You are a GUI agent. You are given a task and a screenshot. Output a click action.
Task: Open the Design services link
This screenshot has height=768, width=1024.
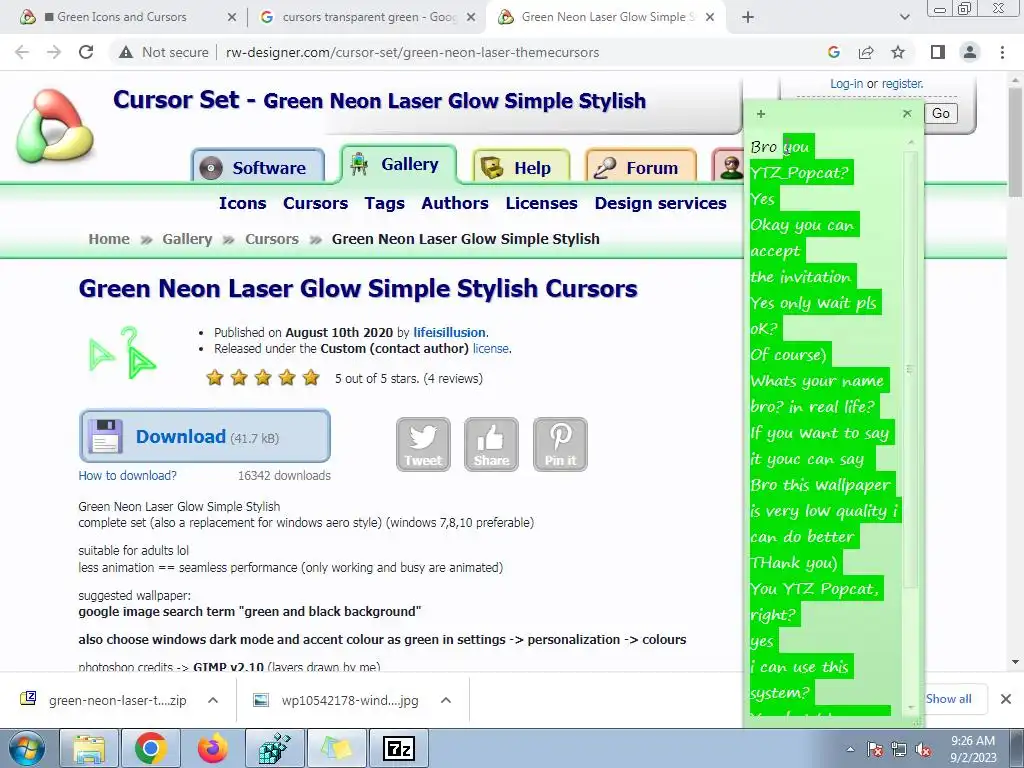pyautogui.click(x=660, y=203)
